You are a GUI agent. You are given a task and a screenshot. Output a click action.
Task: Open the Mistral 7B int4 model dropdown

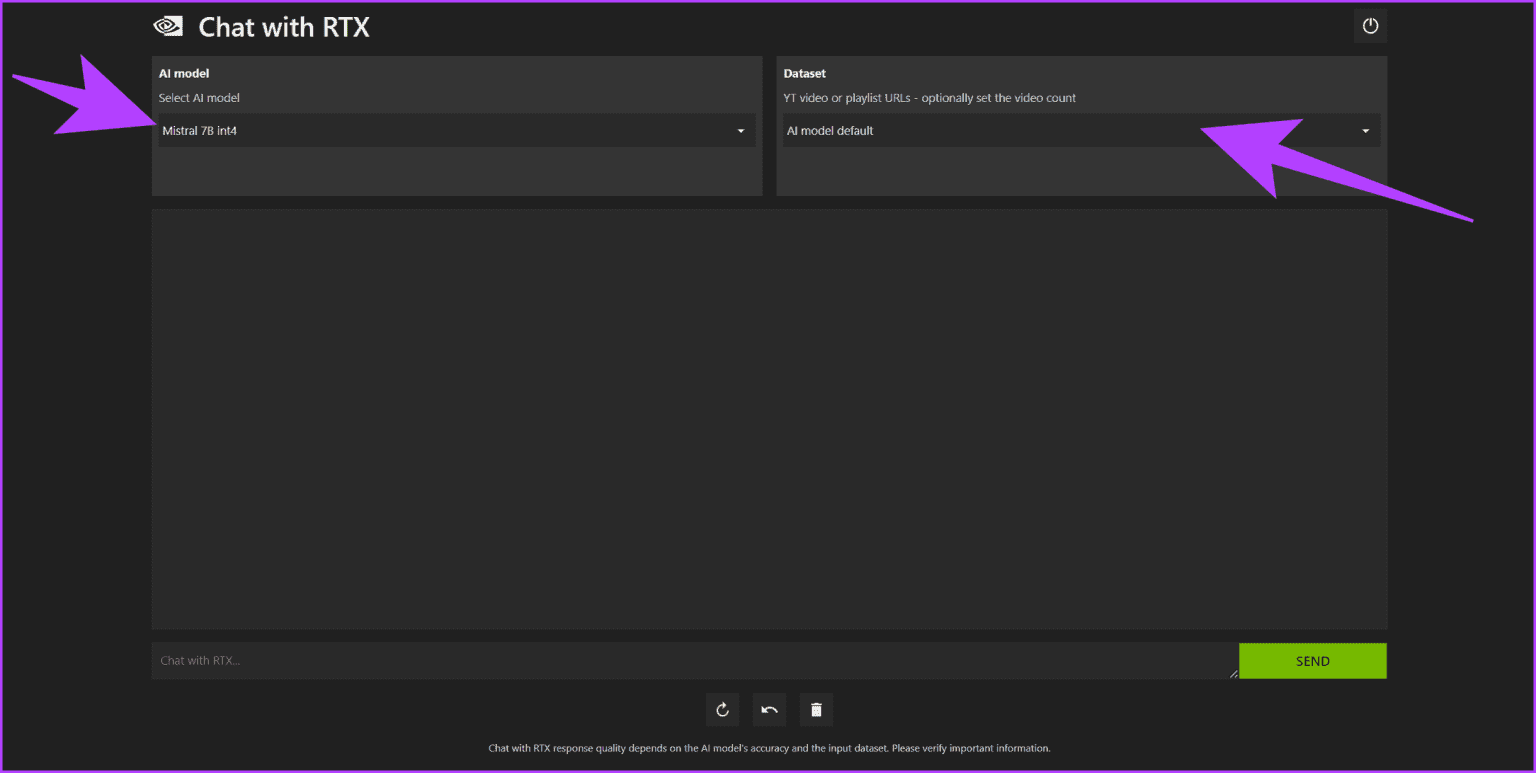pos(455,130)
